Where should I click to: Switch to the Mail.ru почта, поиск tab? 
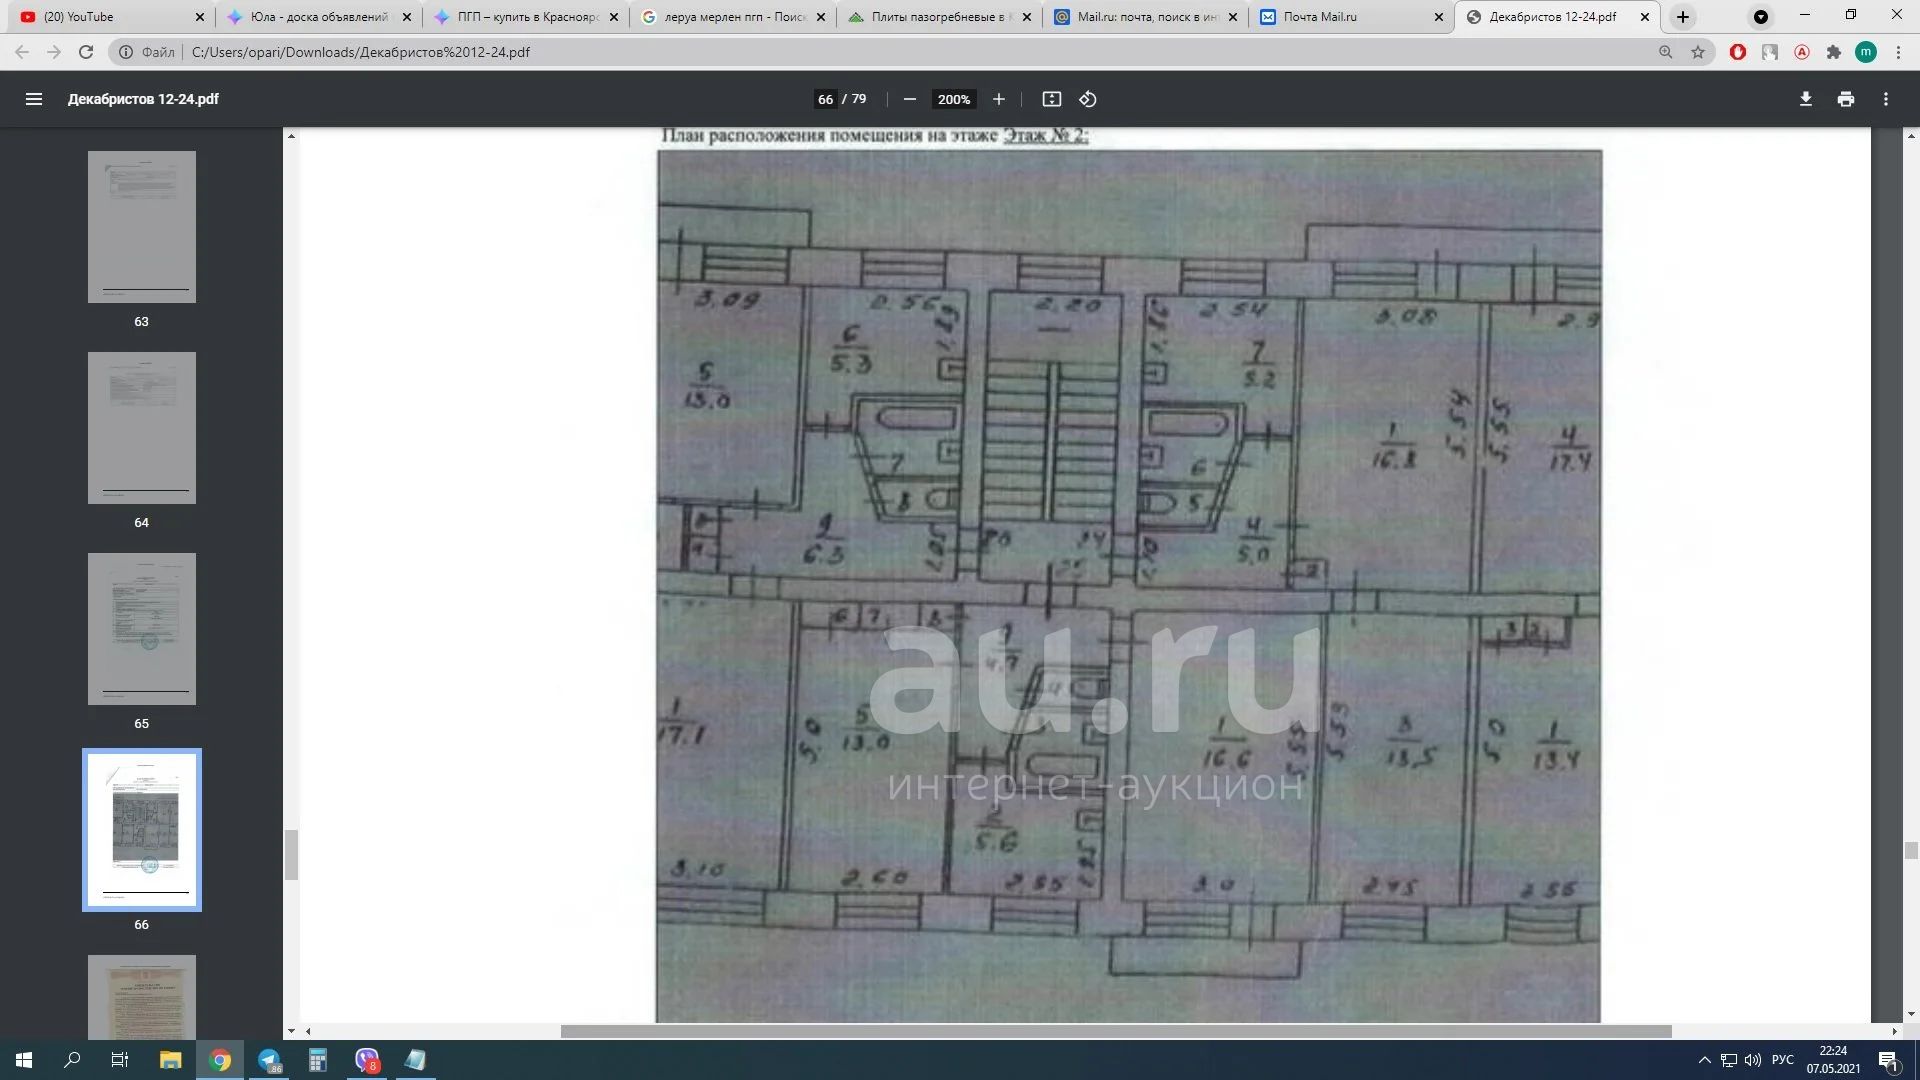pos(1146,17)
